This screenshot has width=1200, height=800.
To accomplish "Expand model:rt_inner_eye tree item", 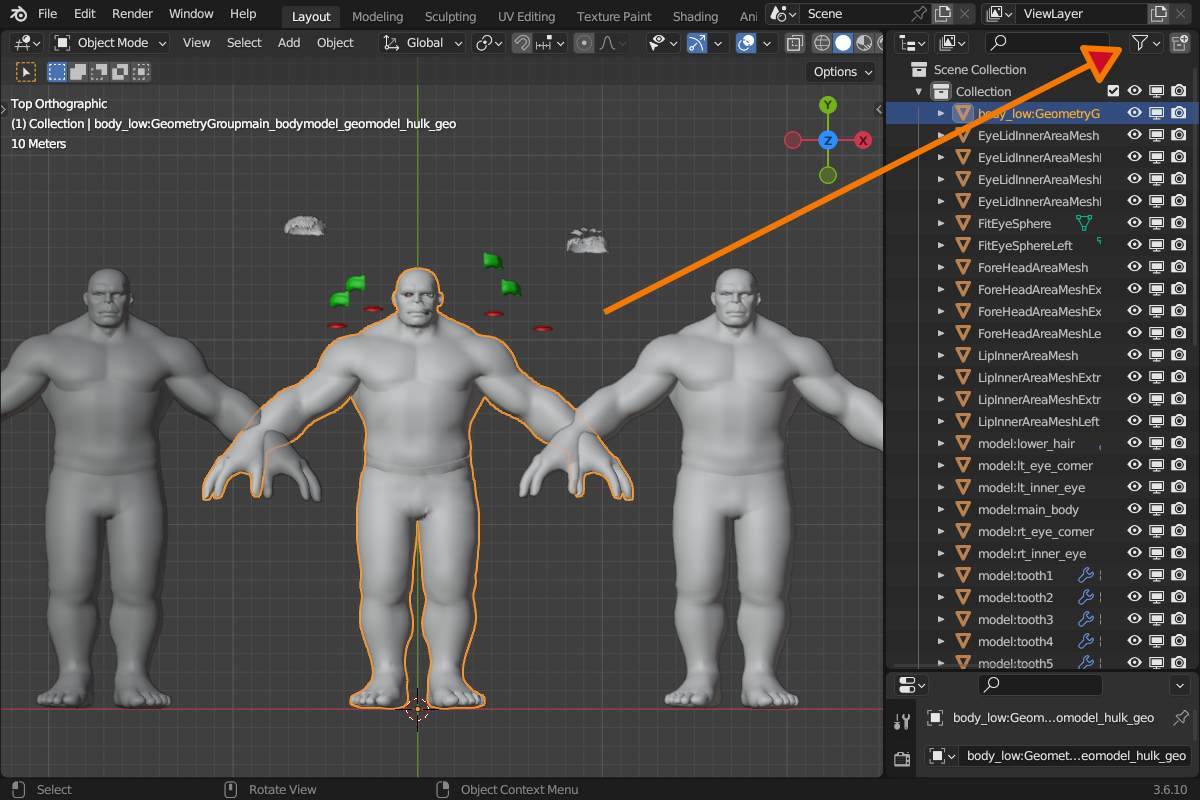I will click(941, 553).
